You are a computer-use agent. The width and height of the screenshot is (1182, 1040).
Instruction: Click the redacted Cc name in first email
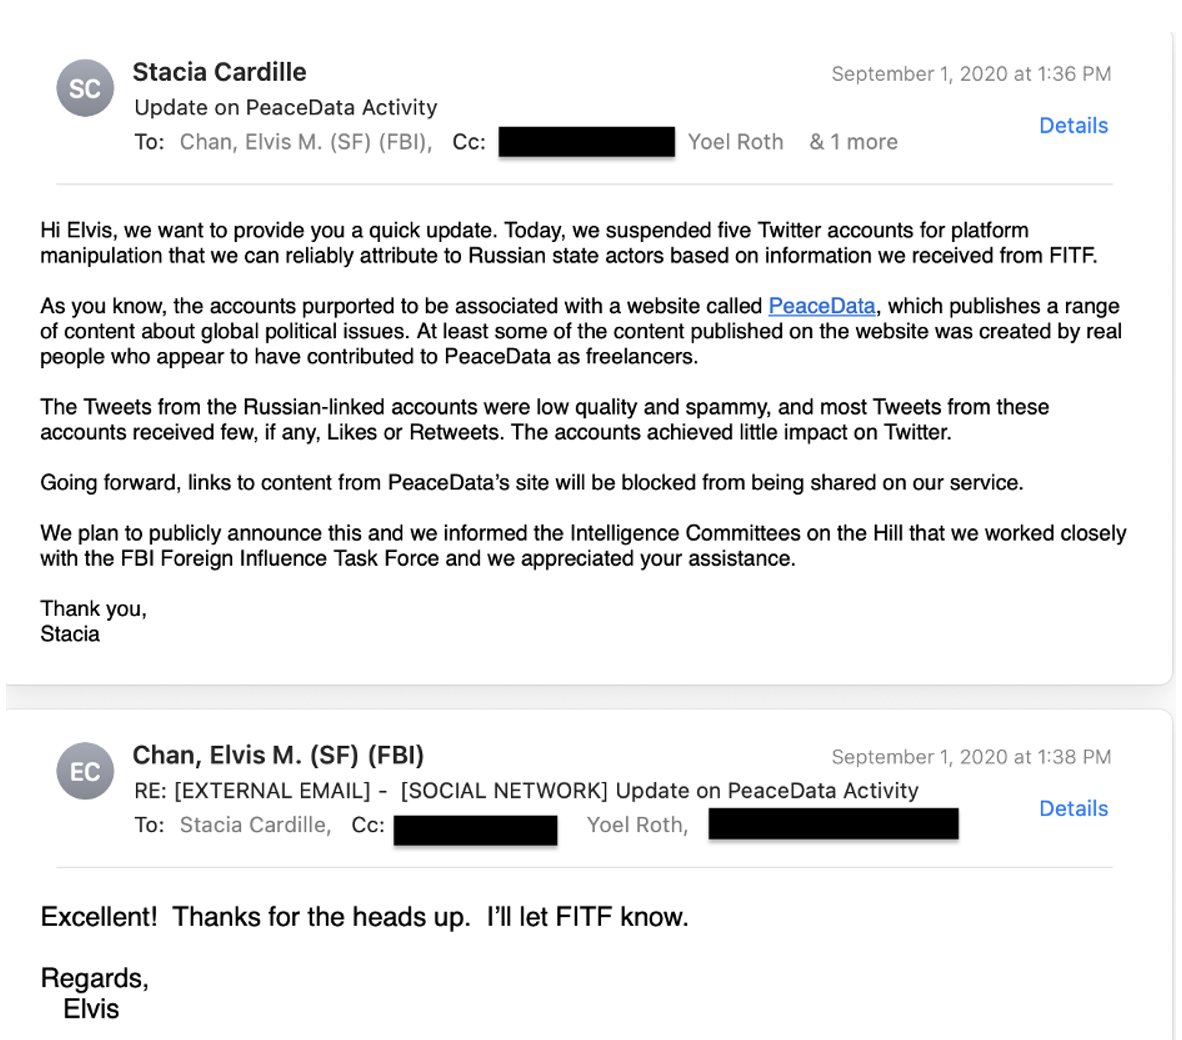pos(586,141)
